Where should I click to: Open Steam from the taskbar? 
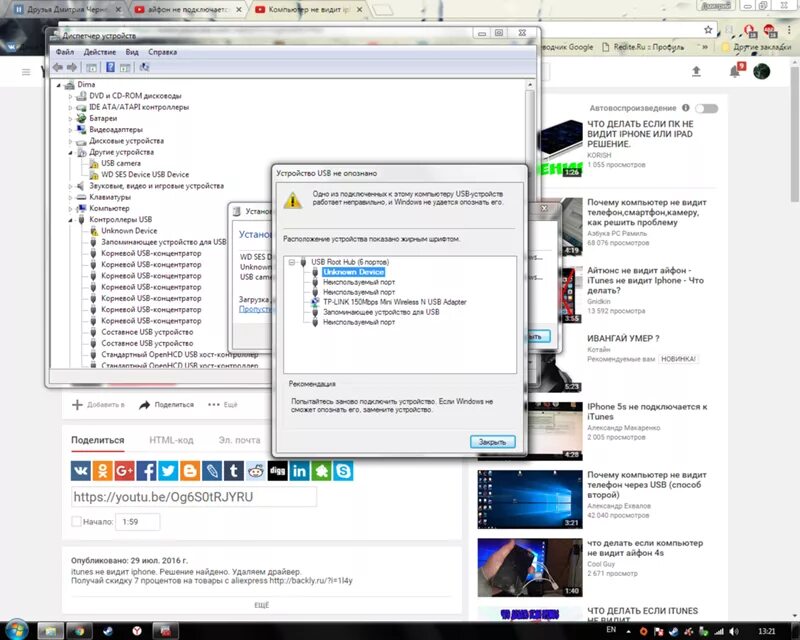tap(108, 631)
